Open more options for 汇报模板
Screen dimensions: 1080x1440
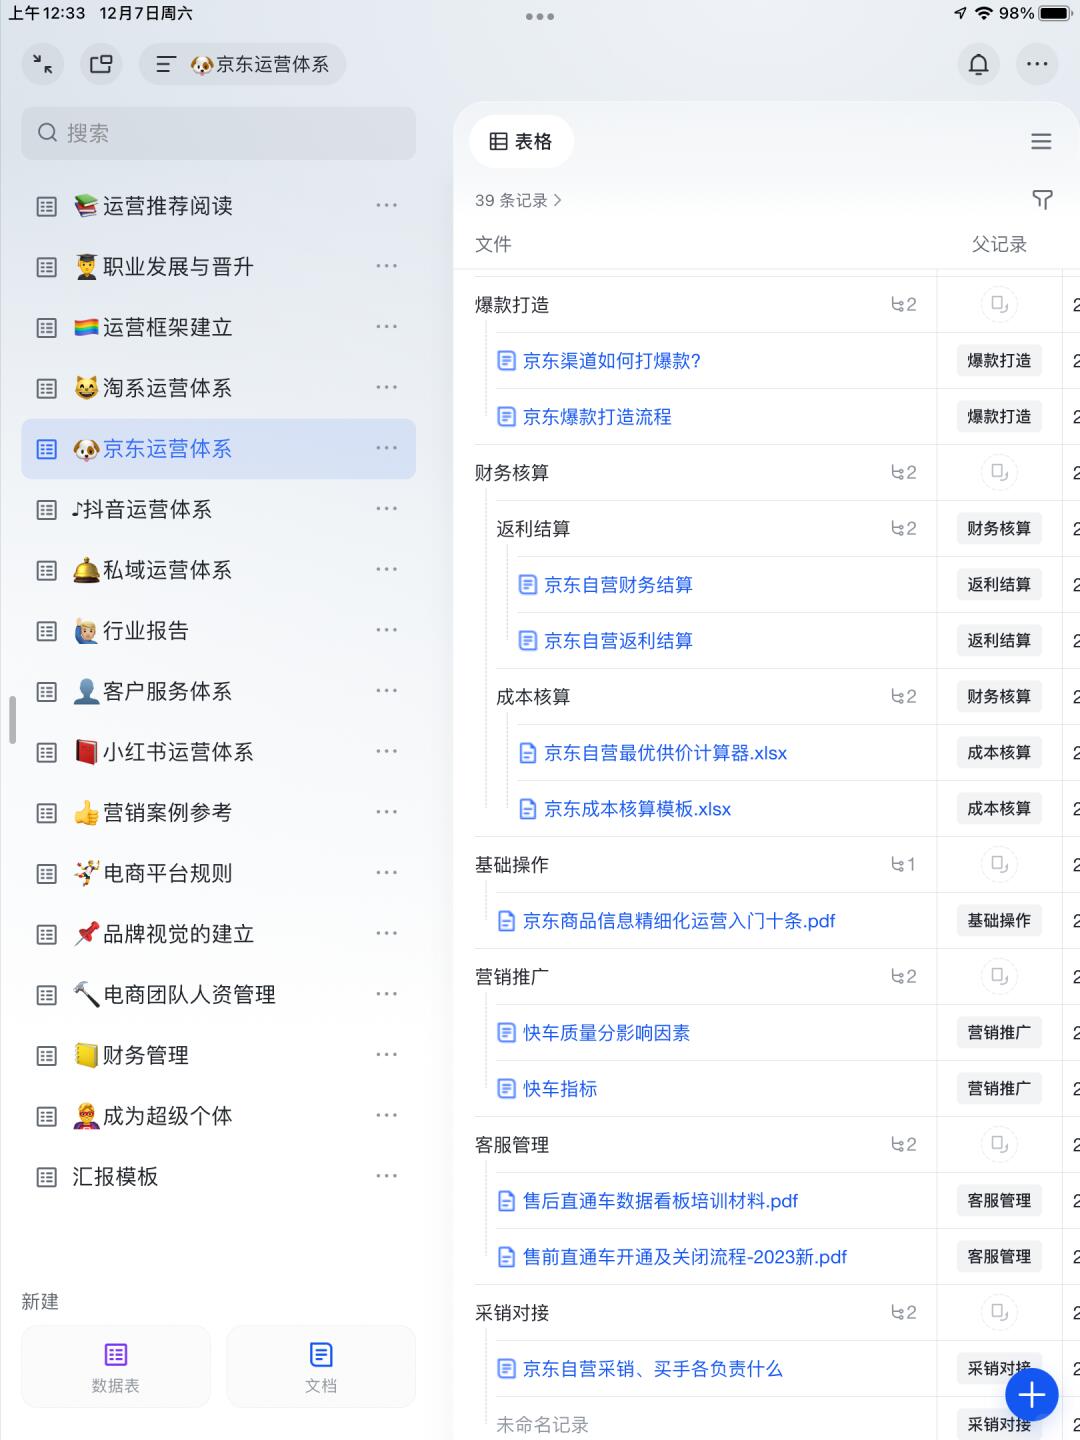click(387, 1176)
